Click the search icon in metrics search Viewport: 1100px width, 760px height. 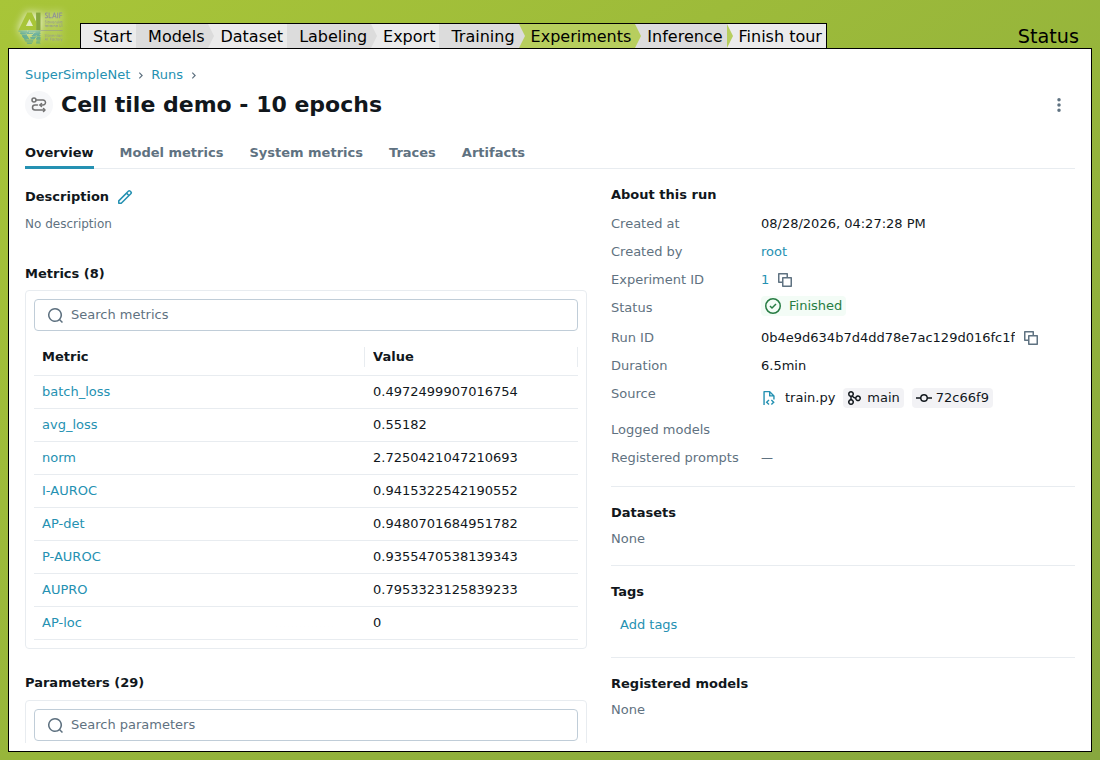pyautogui.click(x=55, y=315)
